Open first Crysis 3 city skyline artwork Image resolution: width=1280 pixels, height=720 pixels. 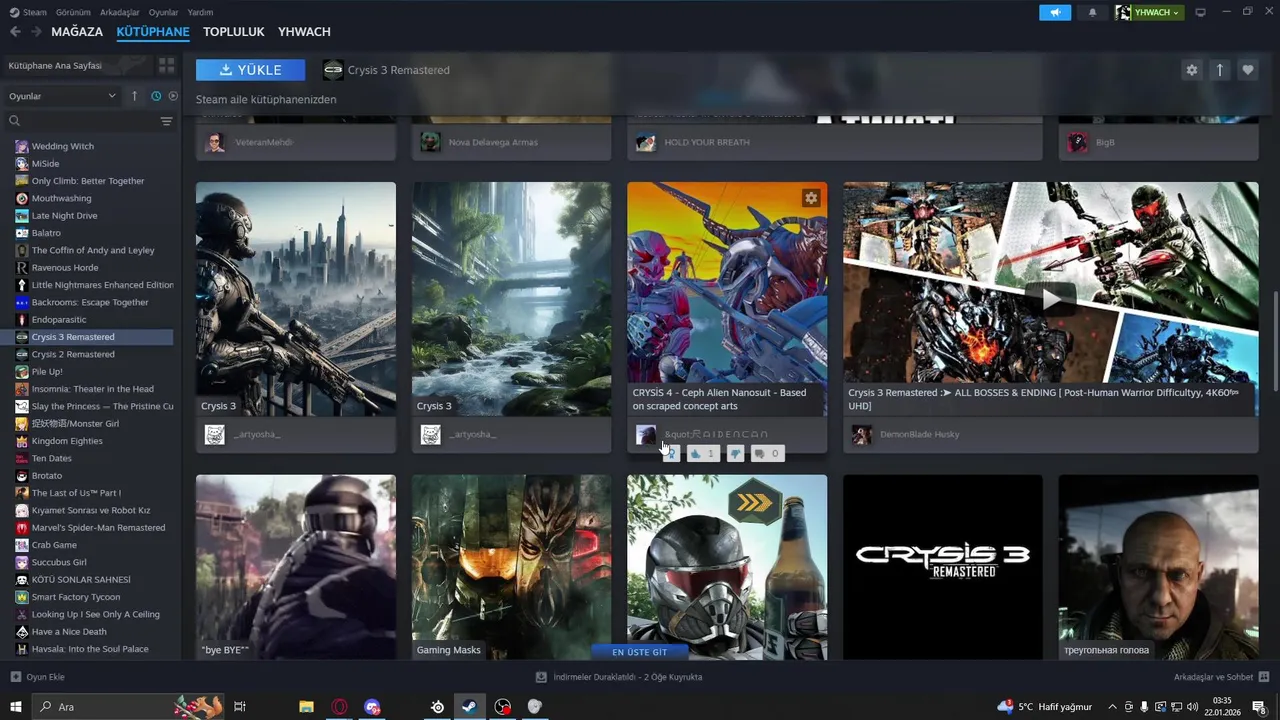pos(296,299)
